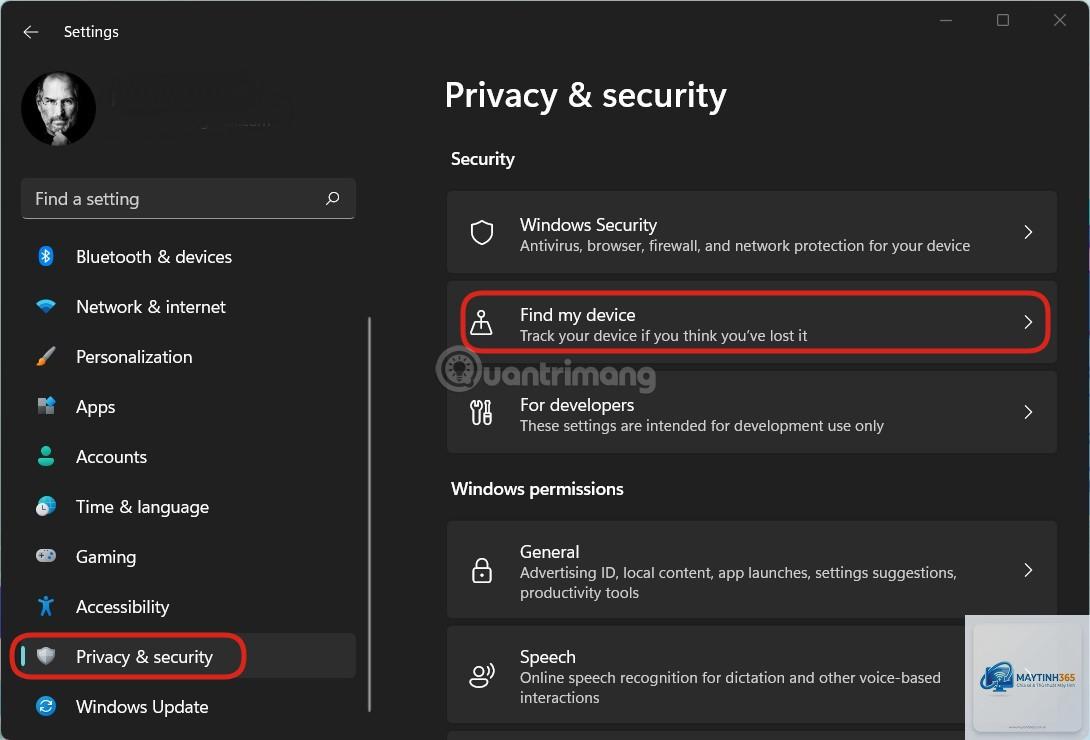The width and height of the screenshot is (1090, 740).
Task: Select Privacy & security in sidebar
Action: 188,656
